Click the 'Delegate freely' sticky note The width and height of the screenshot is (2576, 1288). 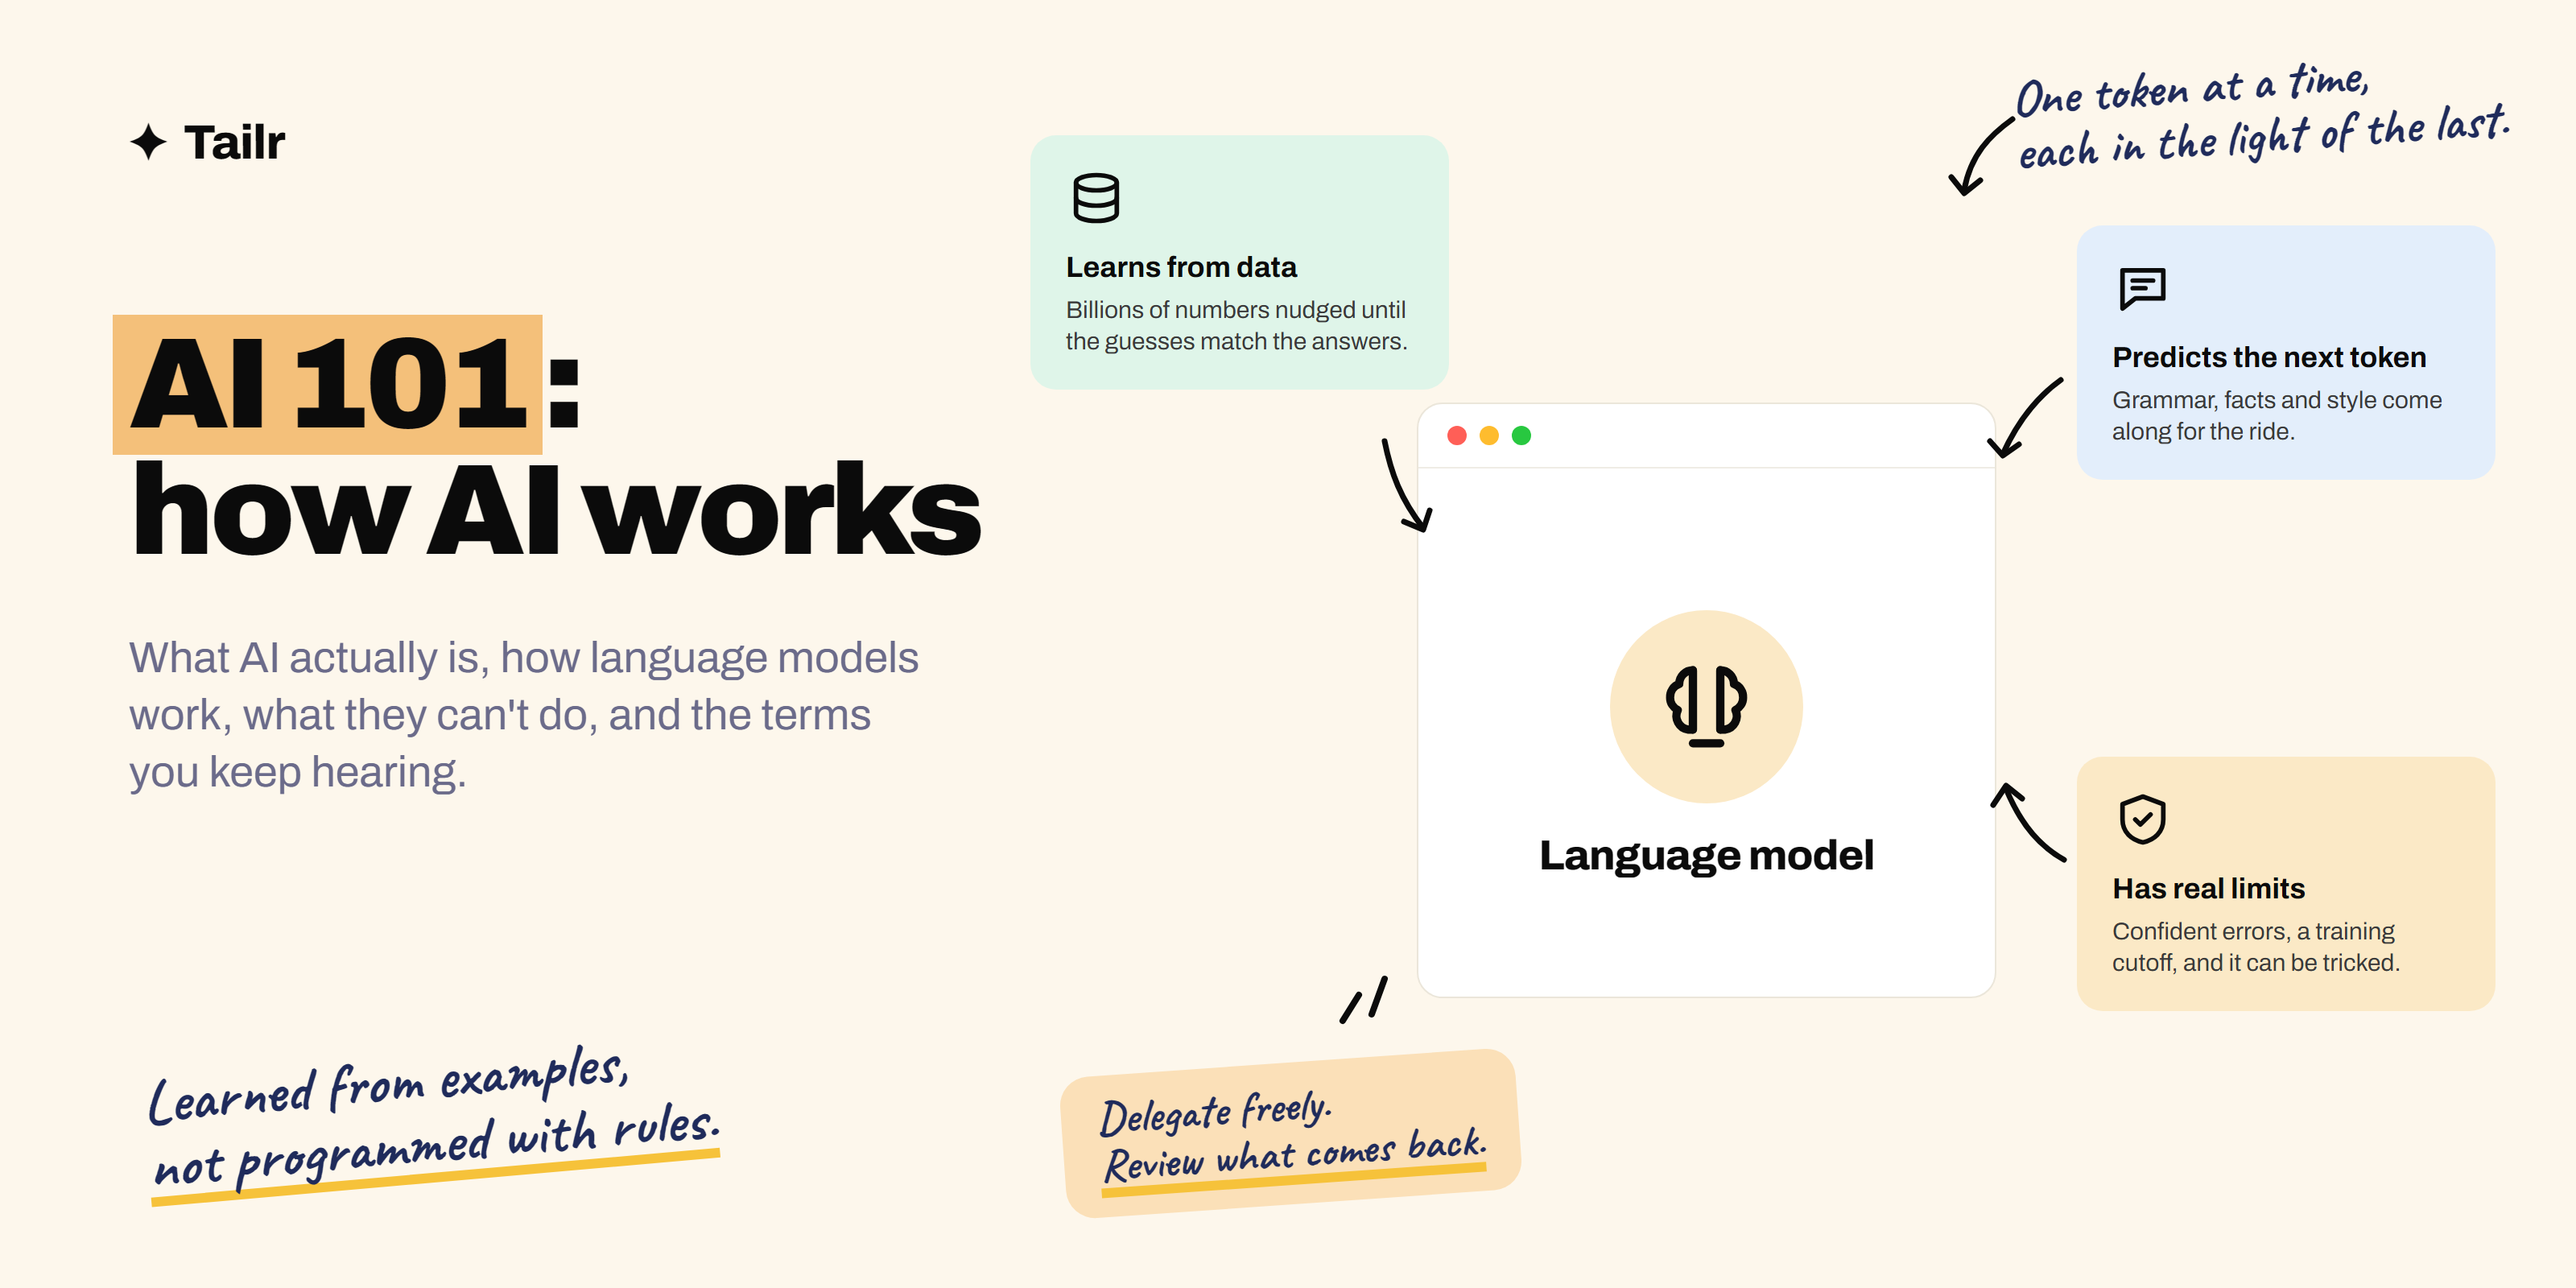click(x=1290, y=1133)
